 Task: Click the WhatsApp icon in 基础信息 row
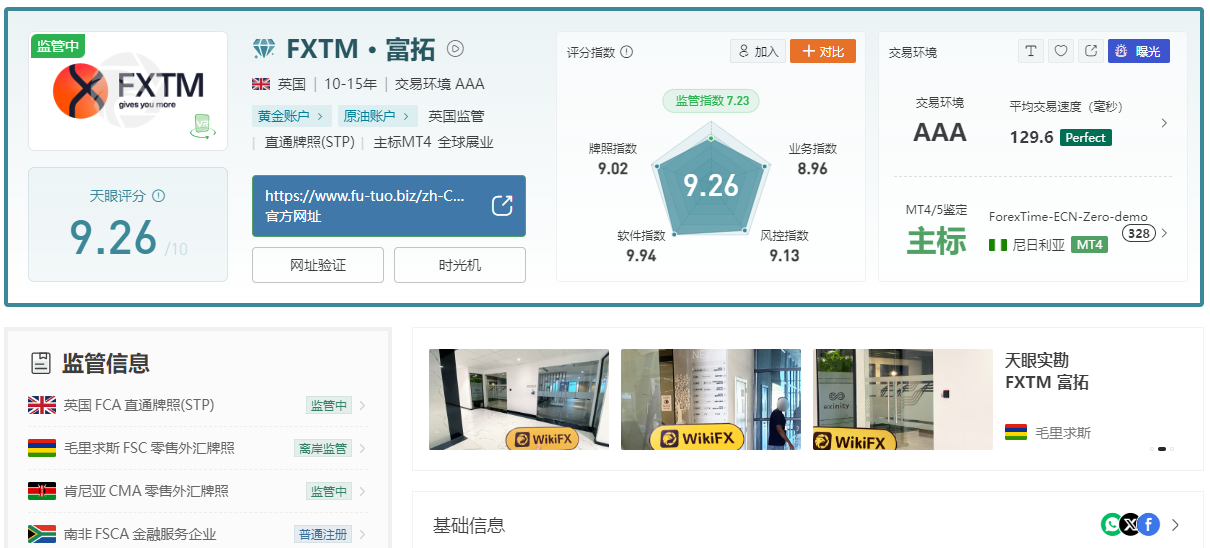pos(1111,524)
